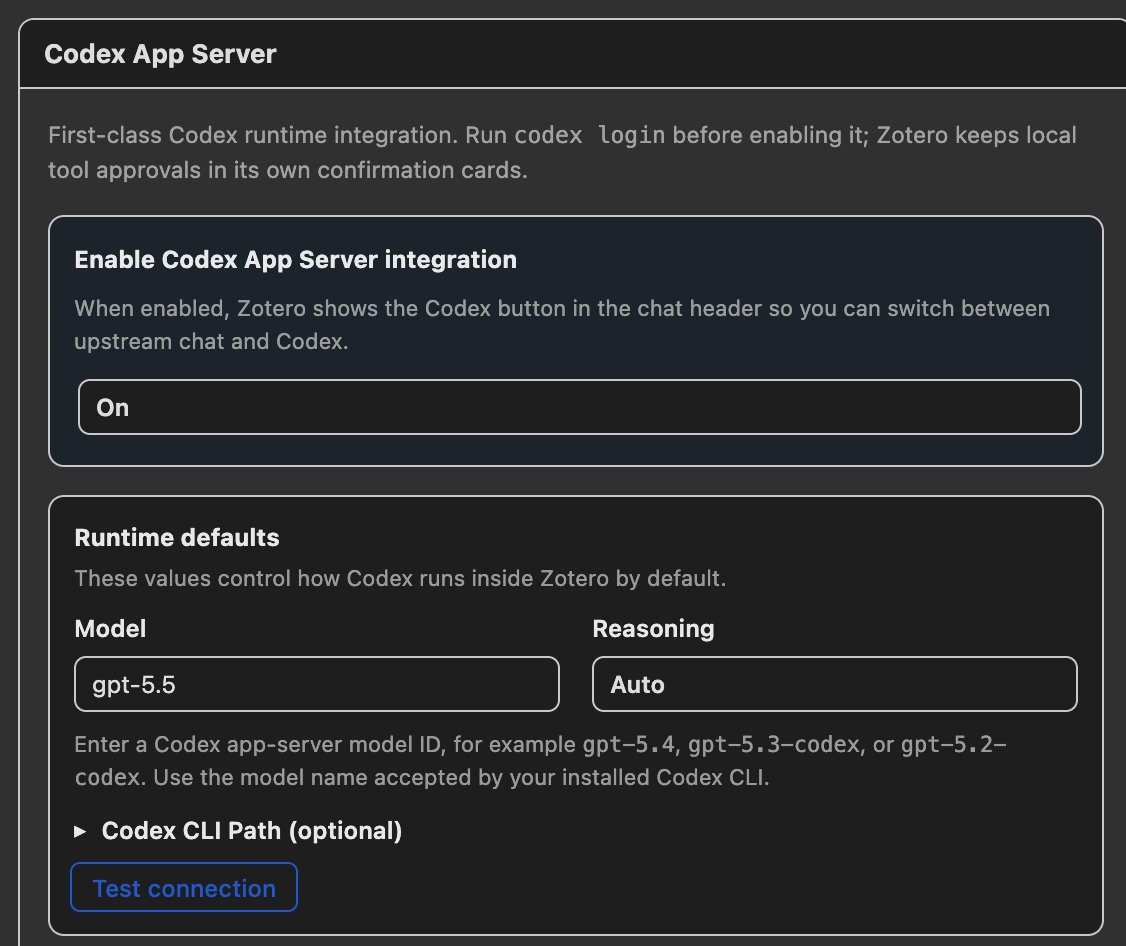
Task: Click the Enable Codex App Server integration title
Action: point(295,259)
